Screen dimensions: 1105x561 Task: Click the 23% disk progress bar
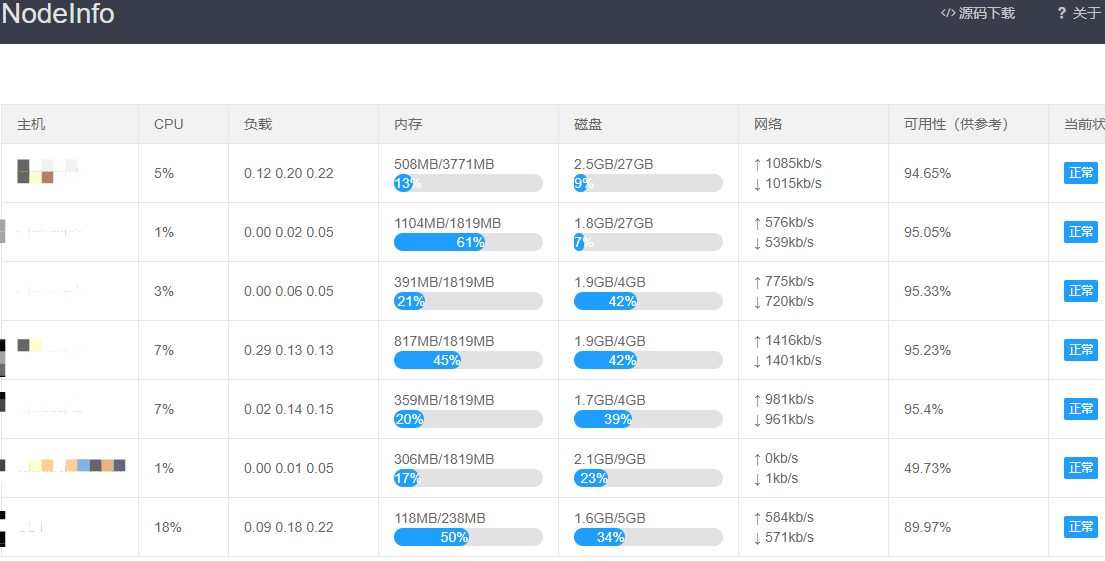point(648,478)
